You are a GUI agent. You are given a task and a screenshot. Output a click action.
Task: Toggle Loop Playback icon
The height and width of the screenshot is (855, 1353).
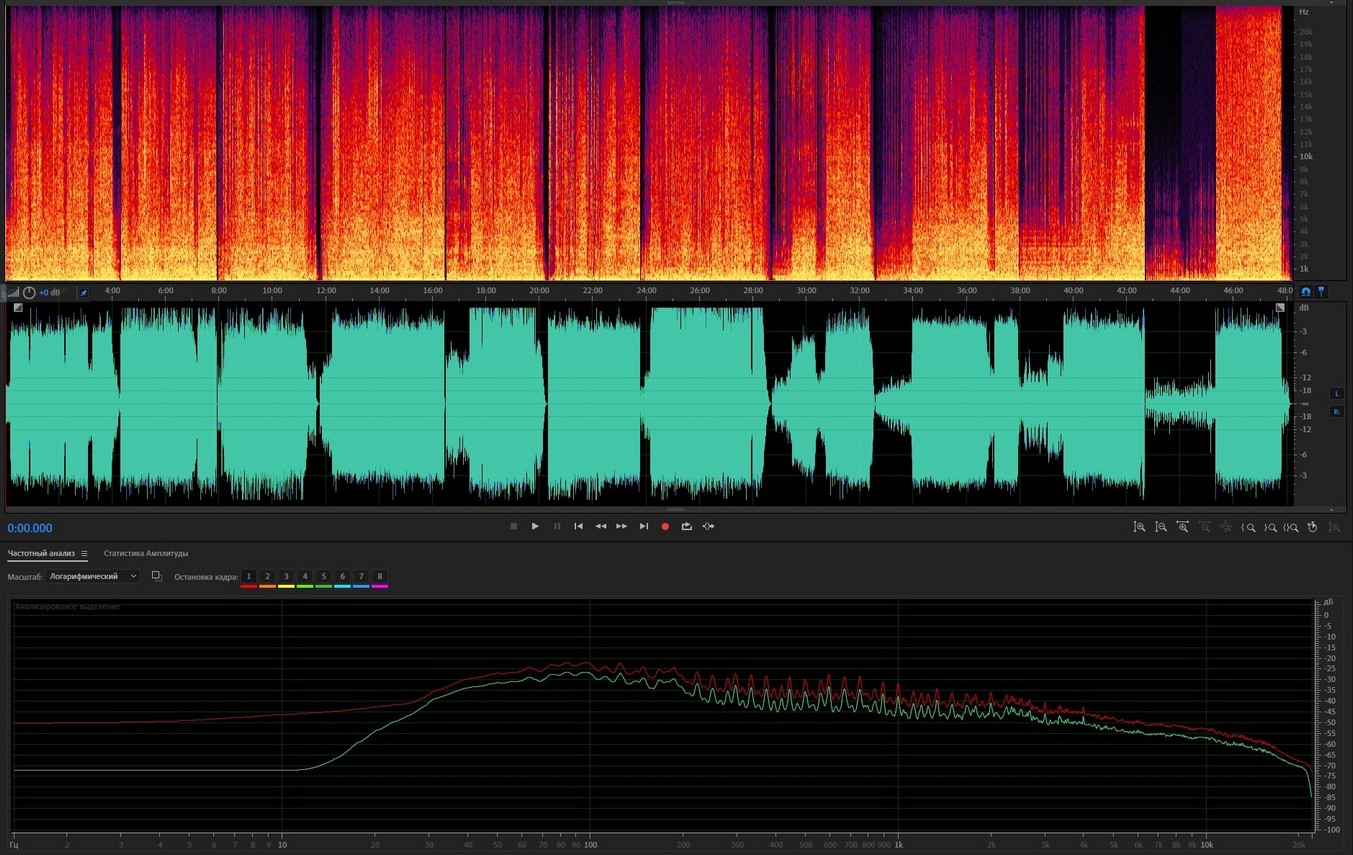click(687, 526)
